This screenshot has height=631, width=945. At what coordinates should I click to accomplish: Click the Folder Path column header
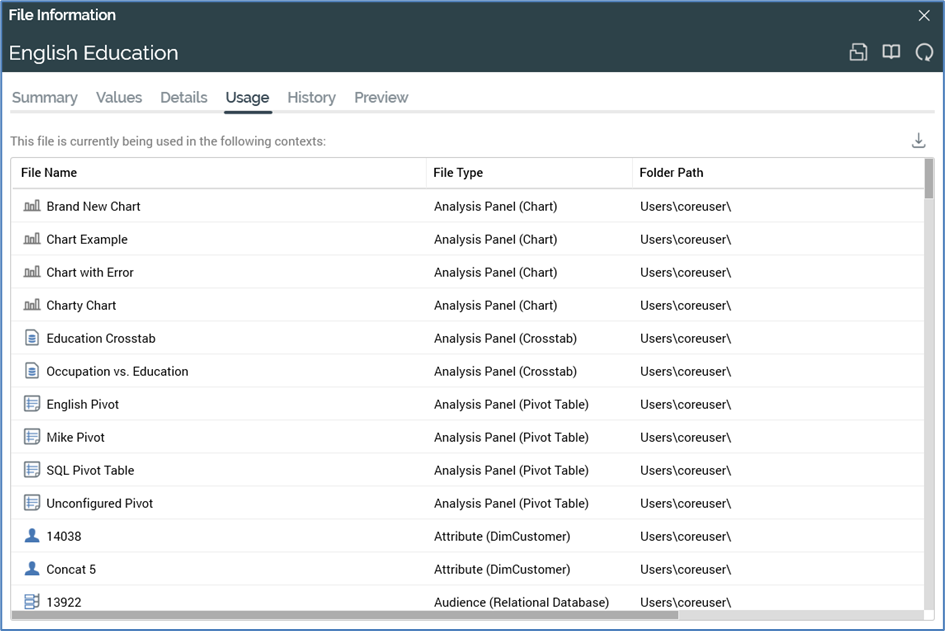point(671,173)
